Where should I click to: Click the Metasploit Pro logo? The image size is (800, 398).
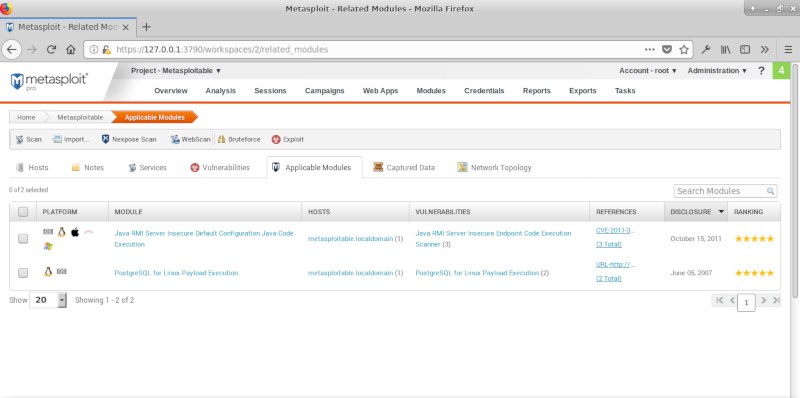[x=49, y=82]
